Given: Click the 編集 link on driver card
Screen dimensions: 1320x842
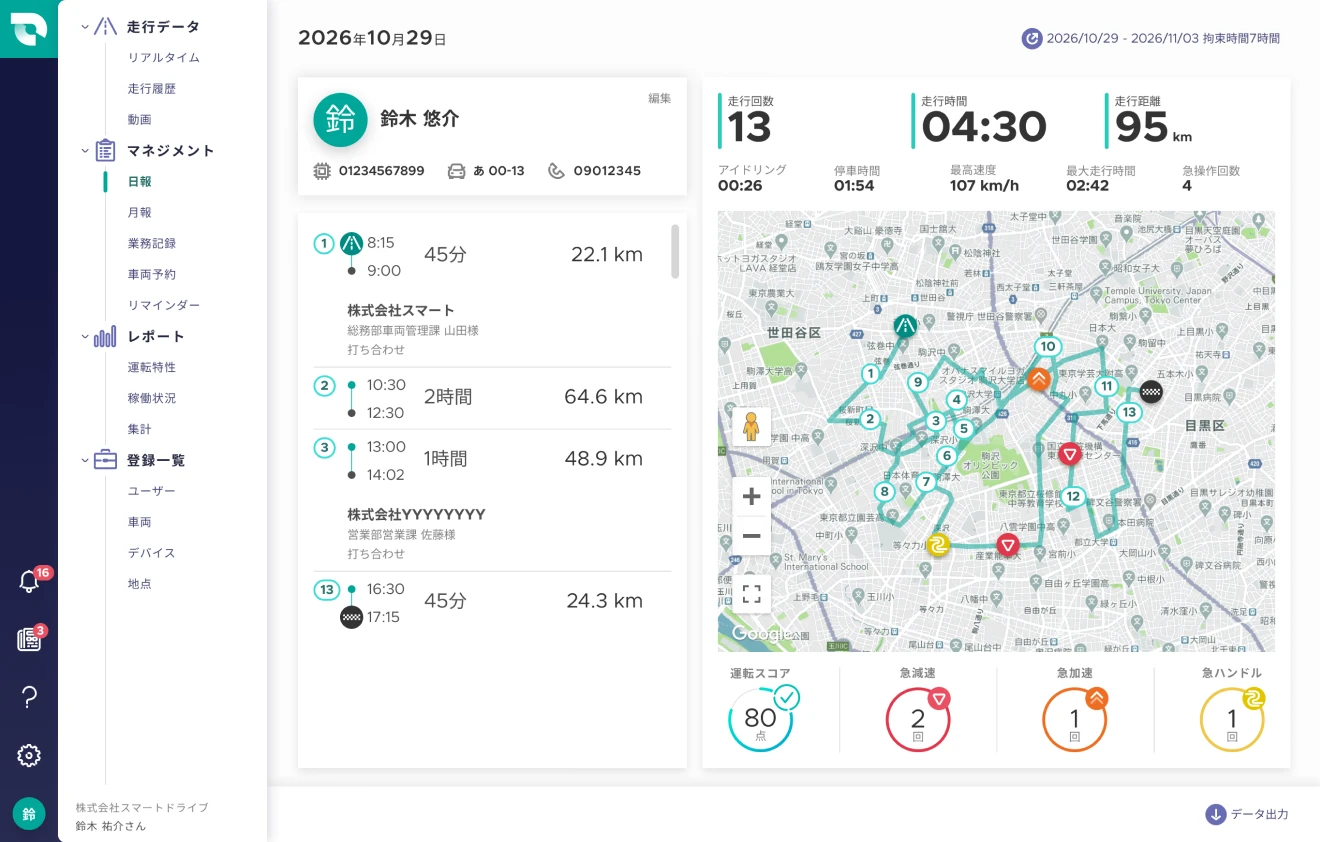Looking at the screenshot, I should tap(659, 98).
